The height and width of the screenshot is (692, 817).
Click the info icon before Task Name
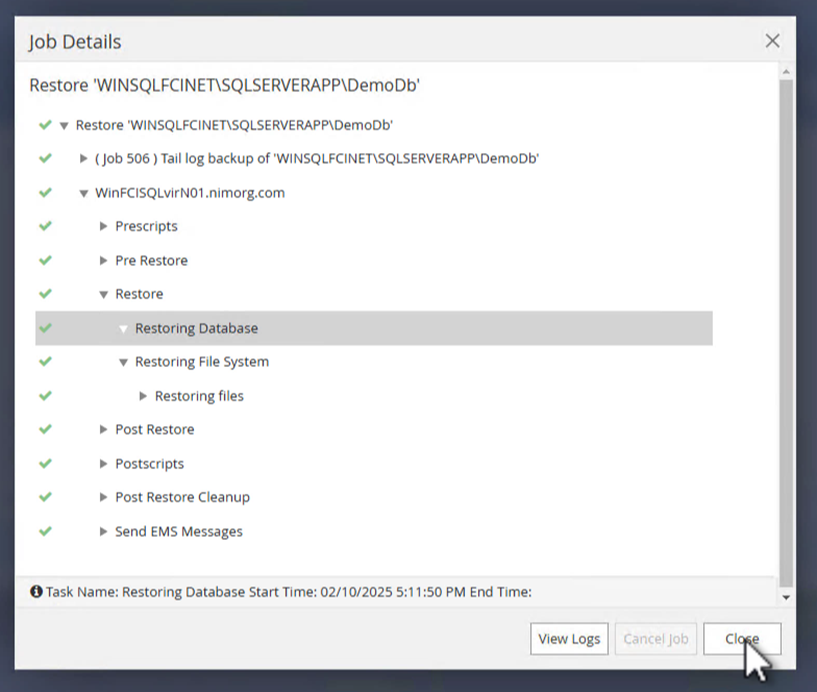click(36, 591)
